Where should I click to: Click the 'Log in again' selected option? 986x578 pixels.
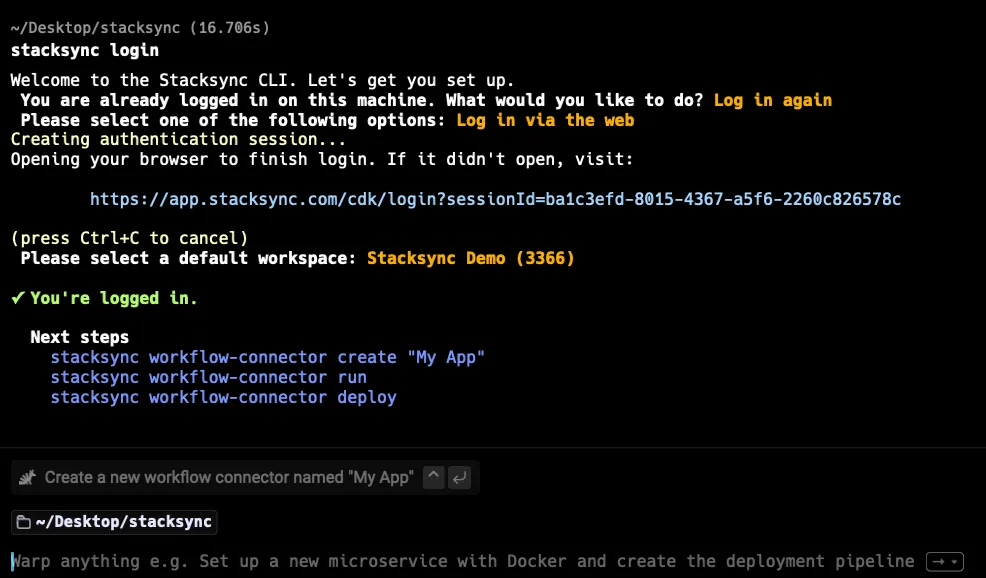(x=773, y=100)
